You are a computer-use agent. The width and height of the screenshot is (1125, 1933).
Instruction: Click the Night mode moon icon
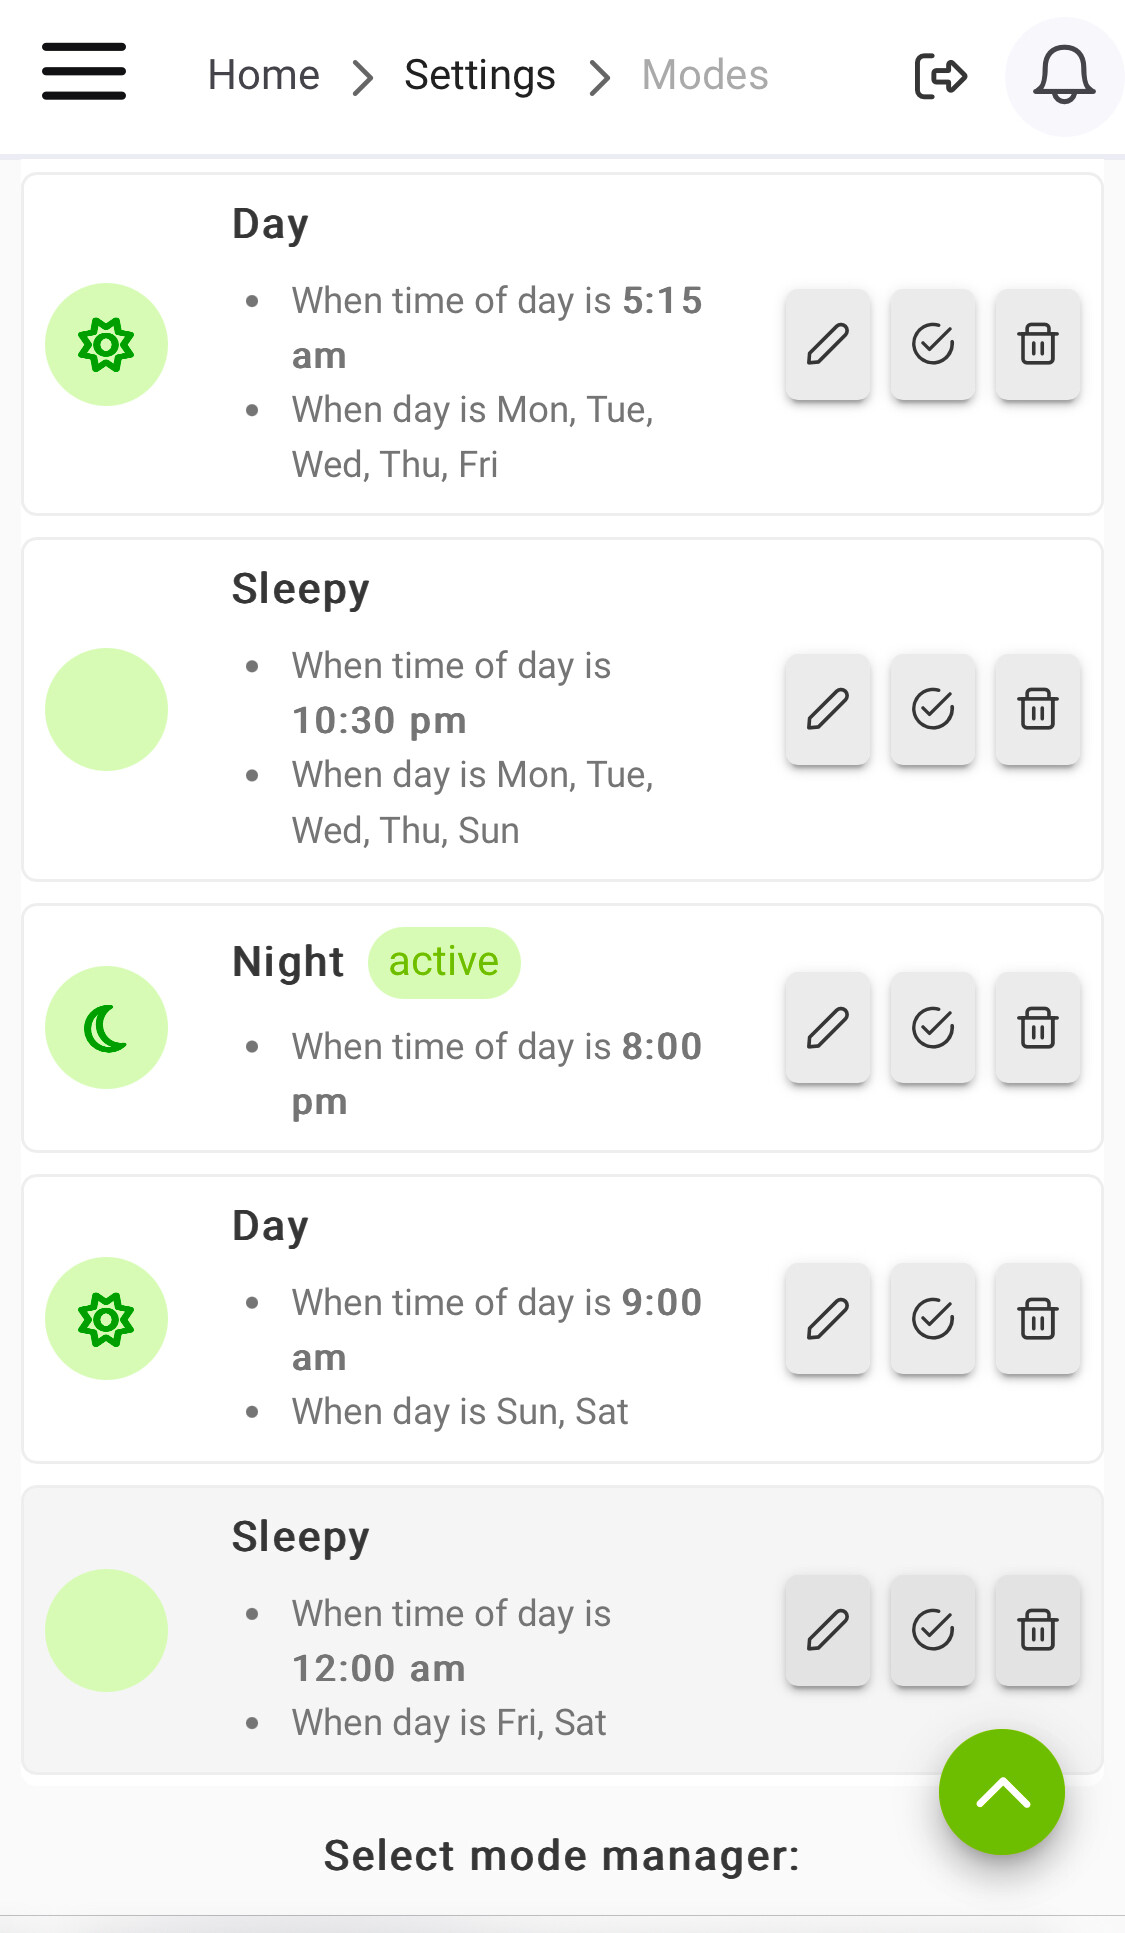point(106,1028)
